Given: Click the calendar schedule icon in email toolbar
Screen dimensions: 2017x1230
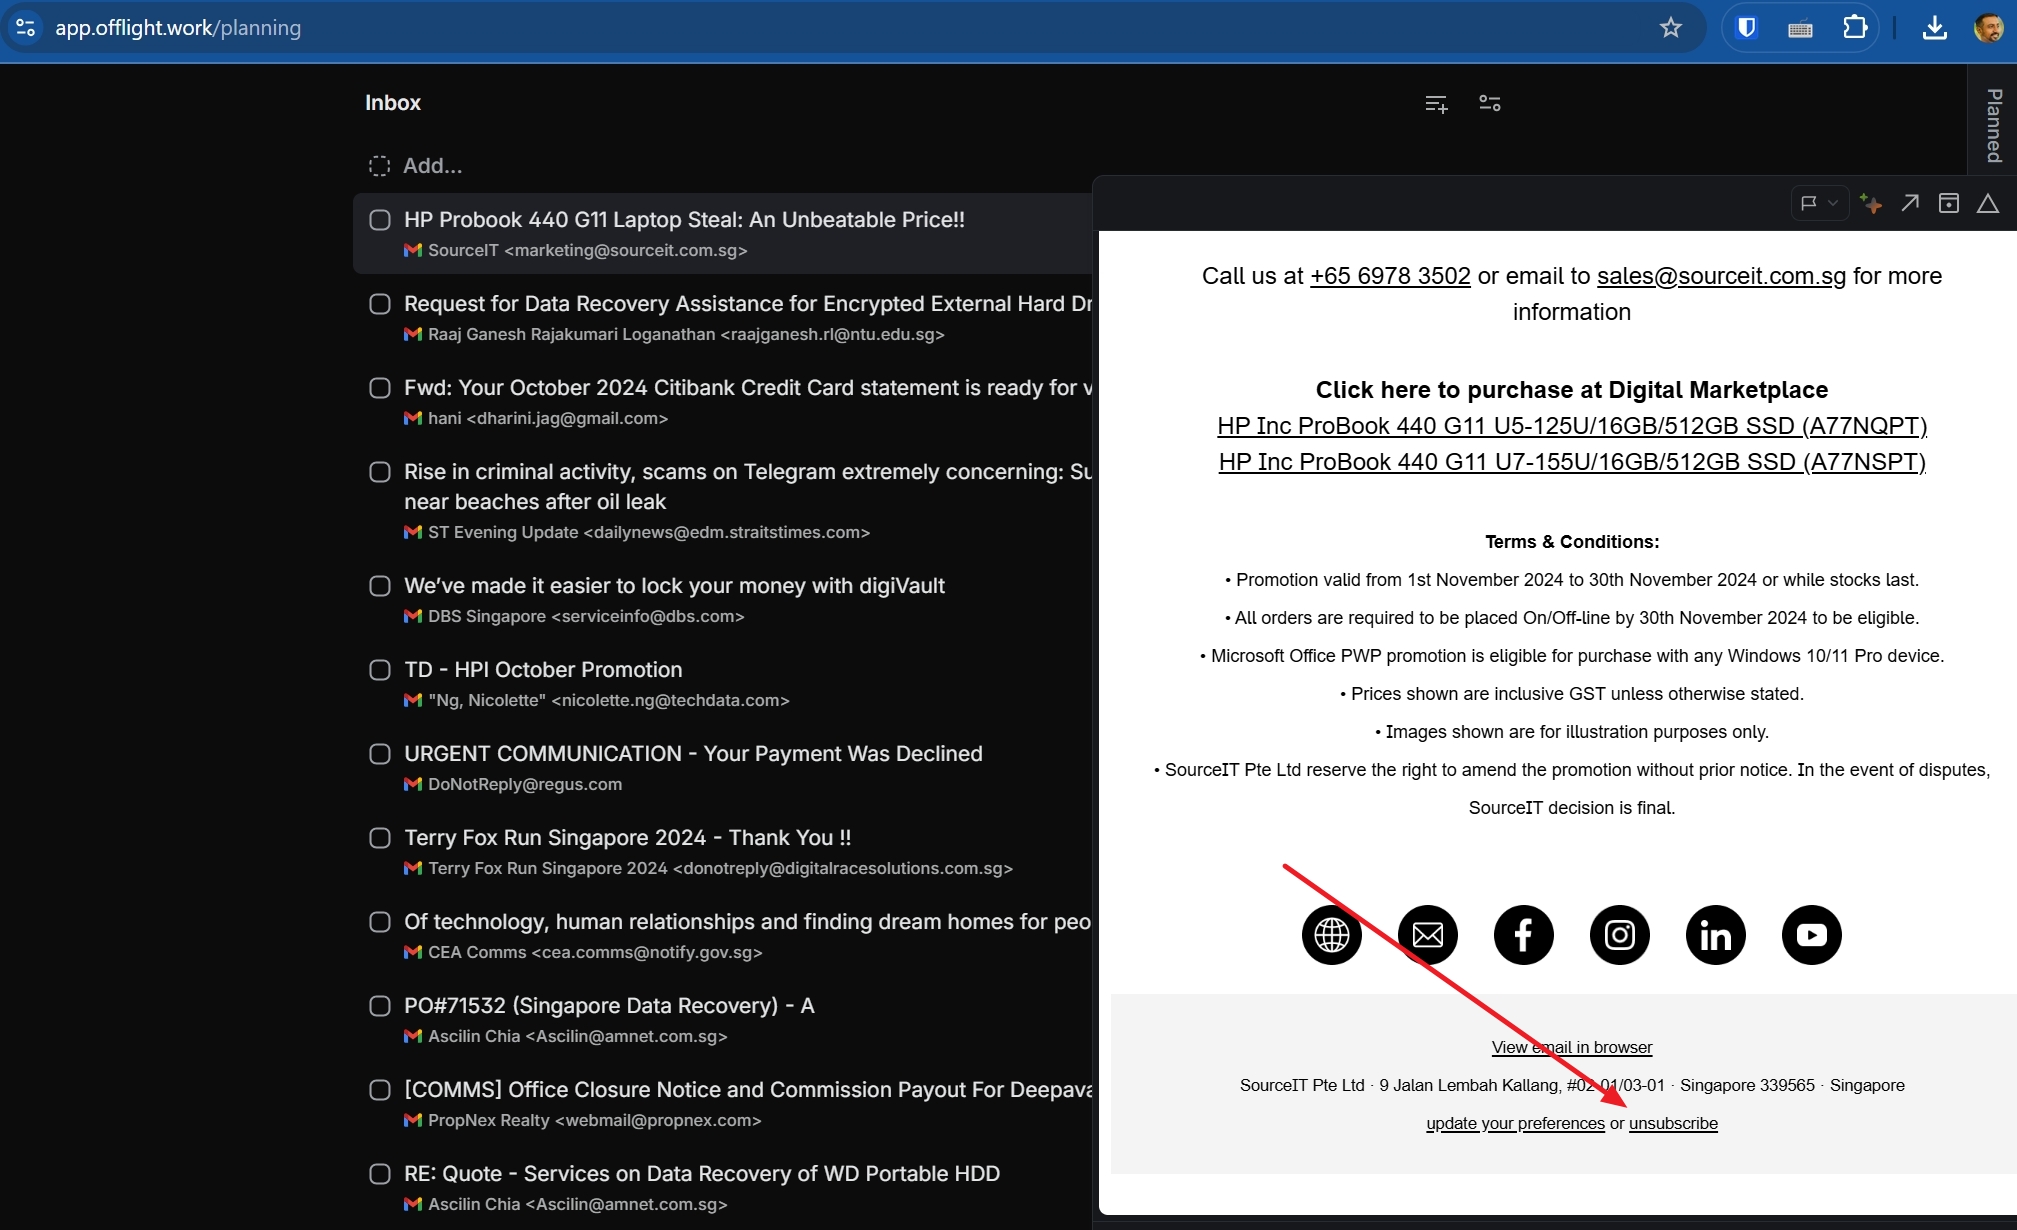Looking at the screenshot, I should 1949,204.
